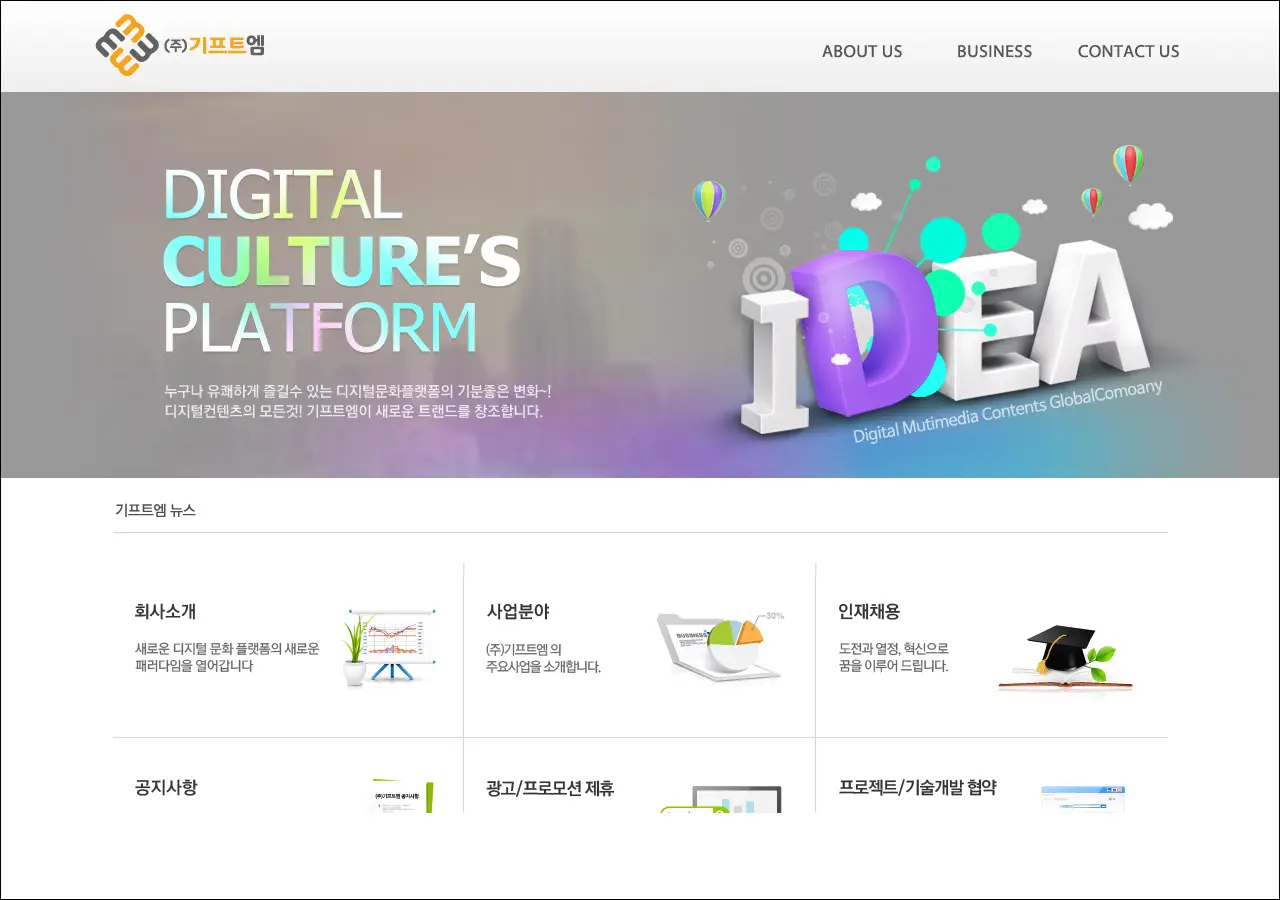Screen dimensions: 1280x900
Task: Click the graduation cap icon
Action: 1064,657
